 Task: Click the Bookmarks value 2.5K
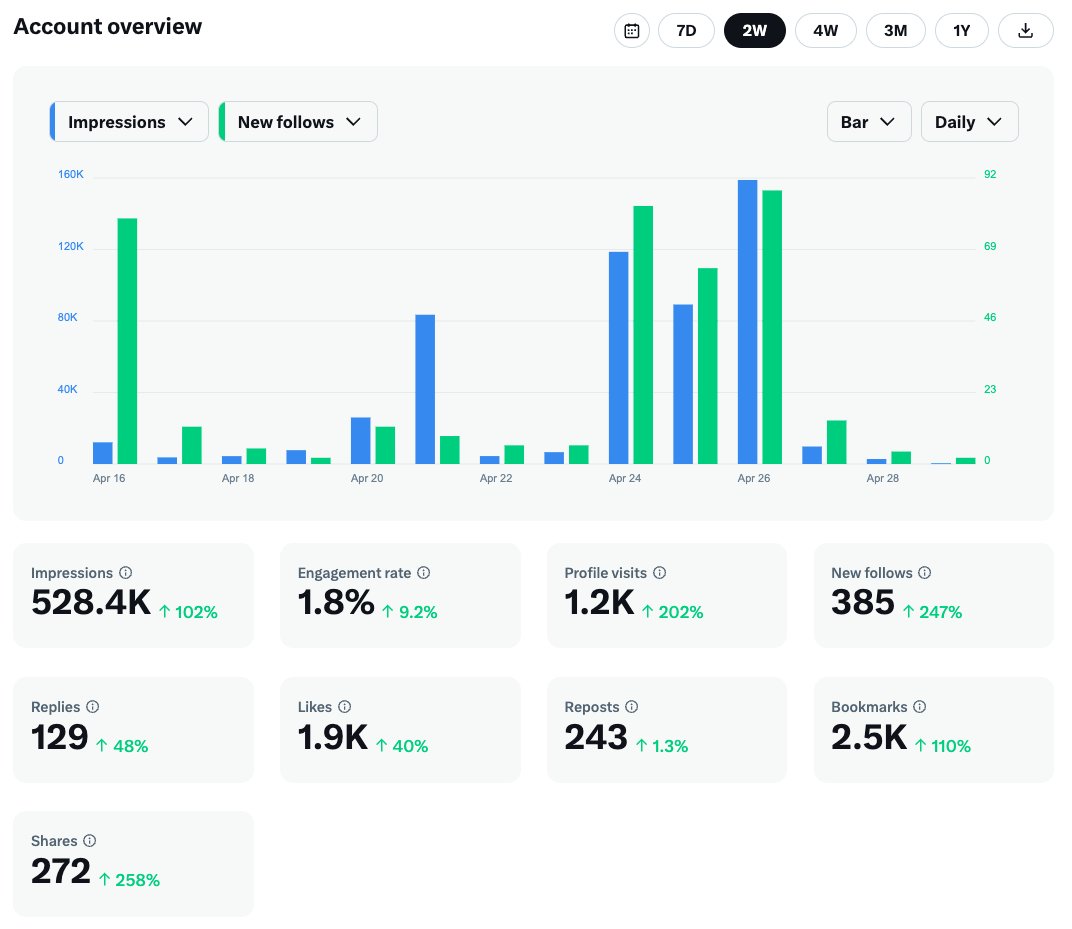coord(868,737)
